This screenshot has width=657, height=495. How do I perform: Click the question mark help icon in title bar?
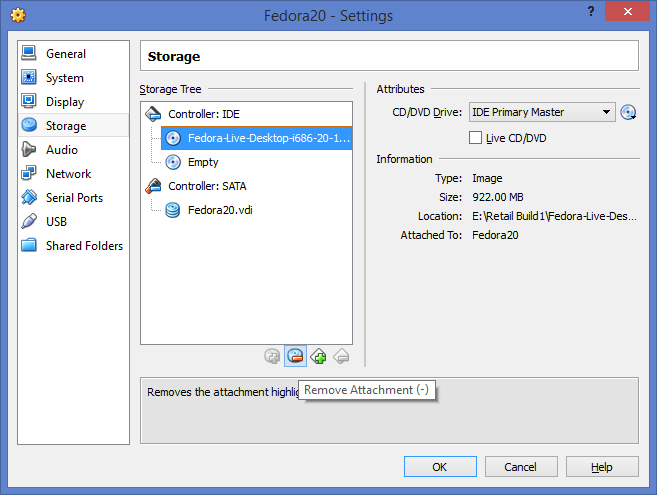coord(591,11)
